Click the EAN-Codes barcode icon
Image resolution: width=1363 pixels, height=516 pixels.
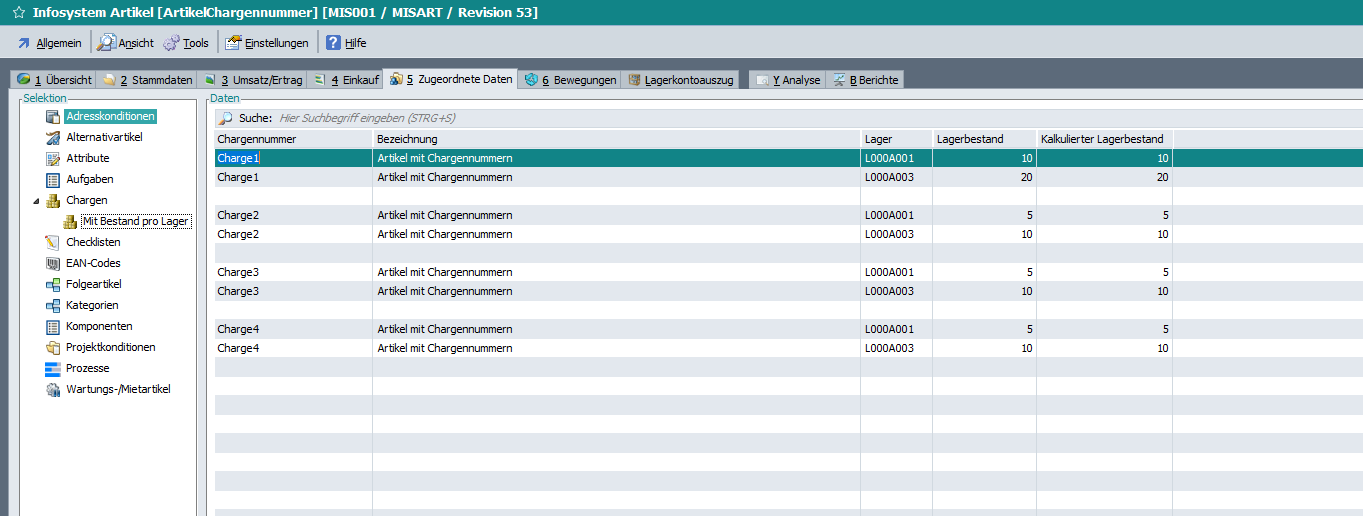pyautogui.click(x=53, y=264)
